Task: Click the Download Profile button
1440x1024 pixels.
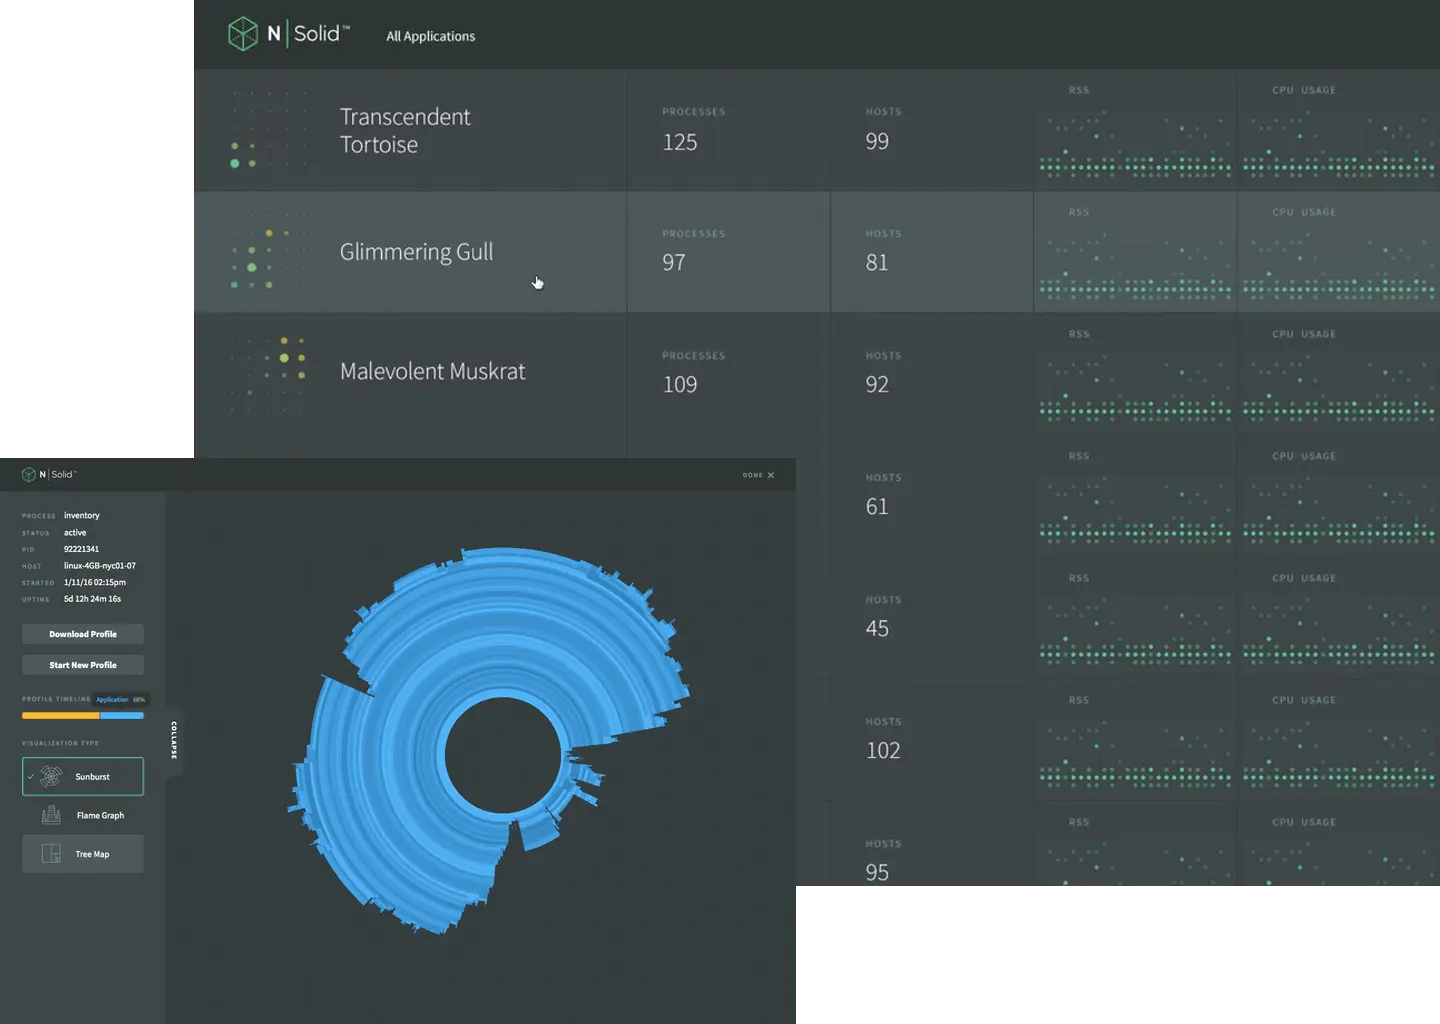Action: 82,633
